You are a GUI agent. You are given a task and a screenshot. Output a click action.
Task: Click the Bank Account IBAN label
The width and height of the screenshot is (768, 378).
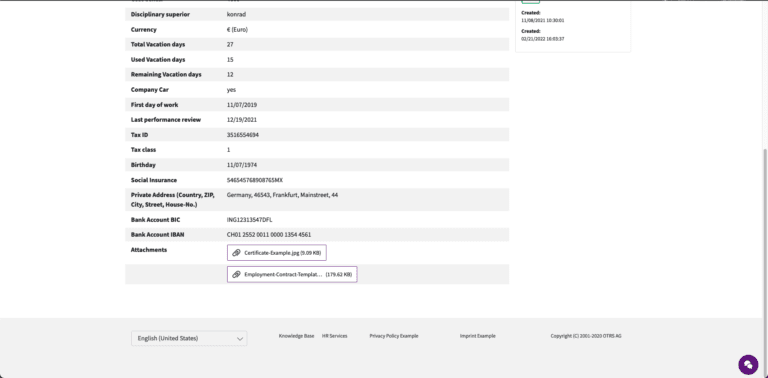157,235
